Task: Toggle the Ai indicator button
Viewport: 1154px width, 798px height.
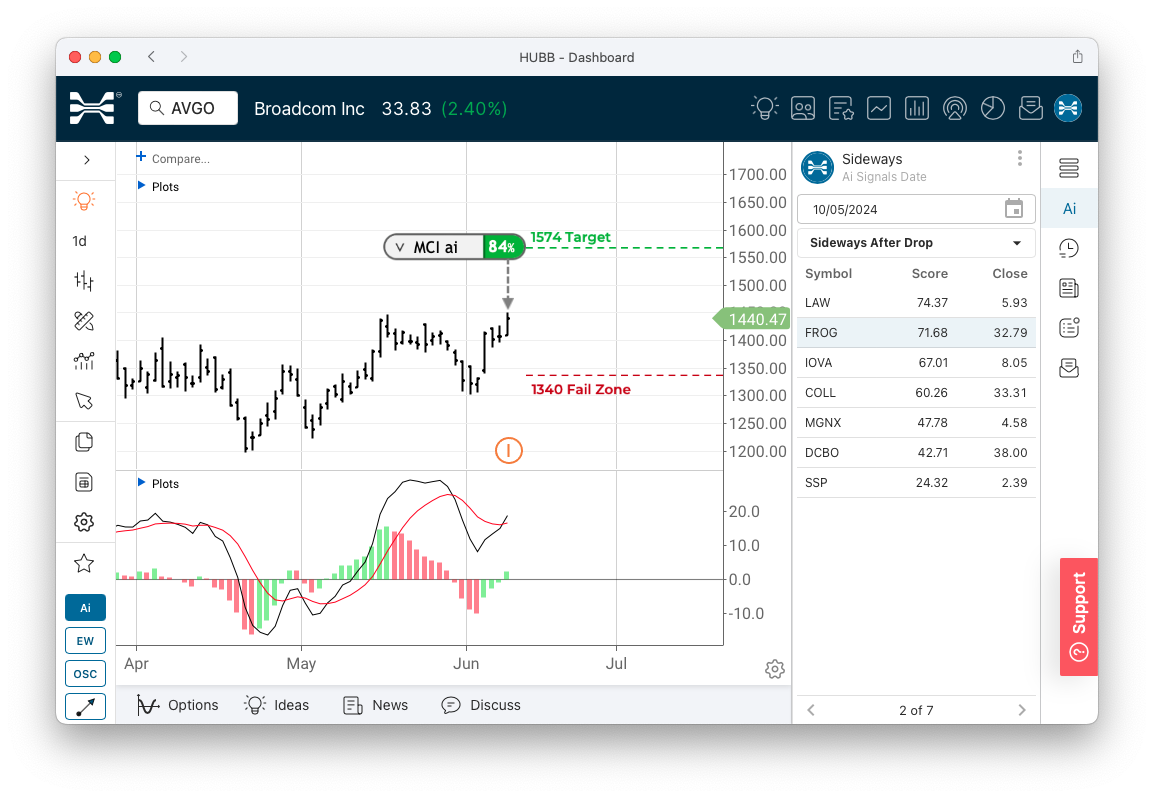Action: click(85, 607)
